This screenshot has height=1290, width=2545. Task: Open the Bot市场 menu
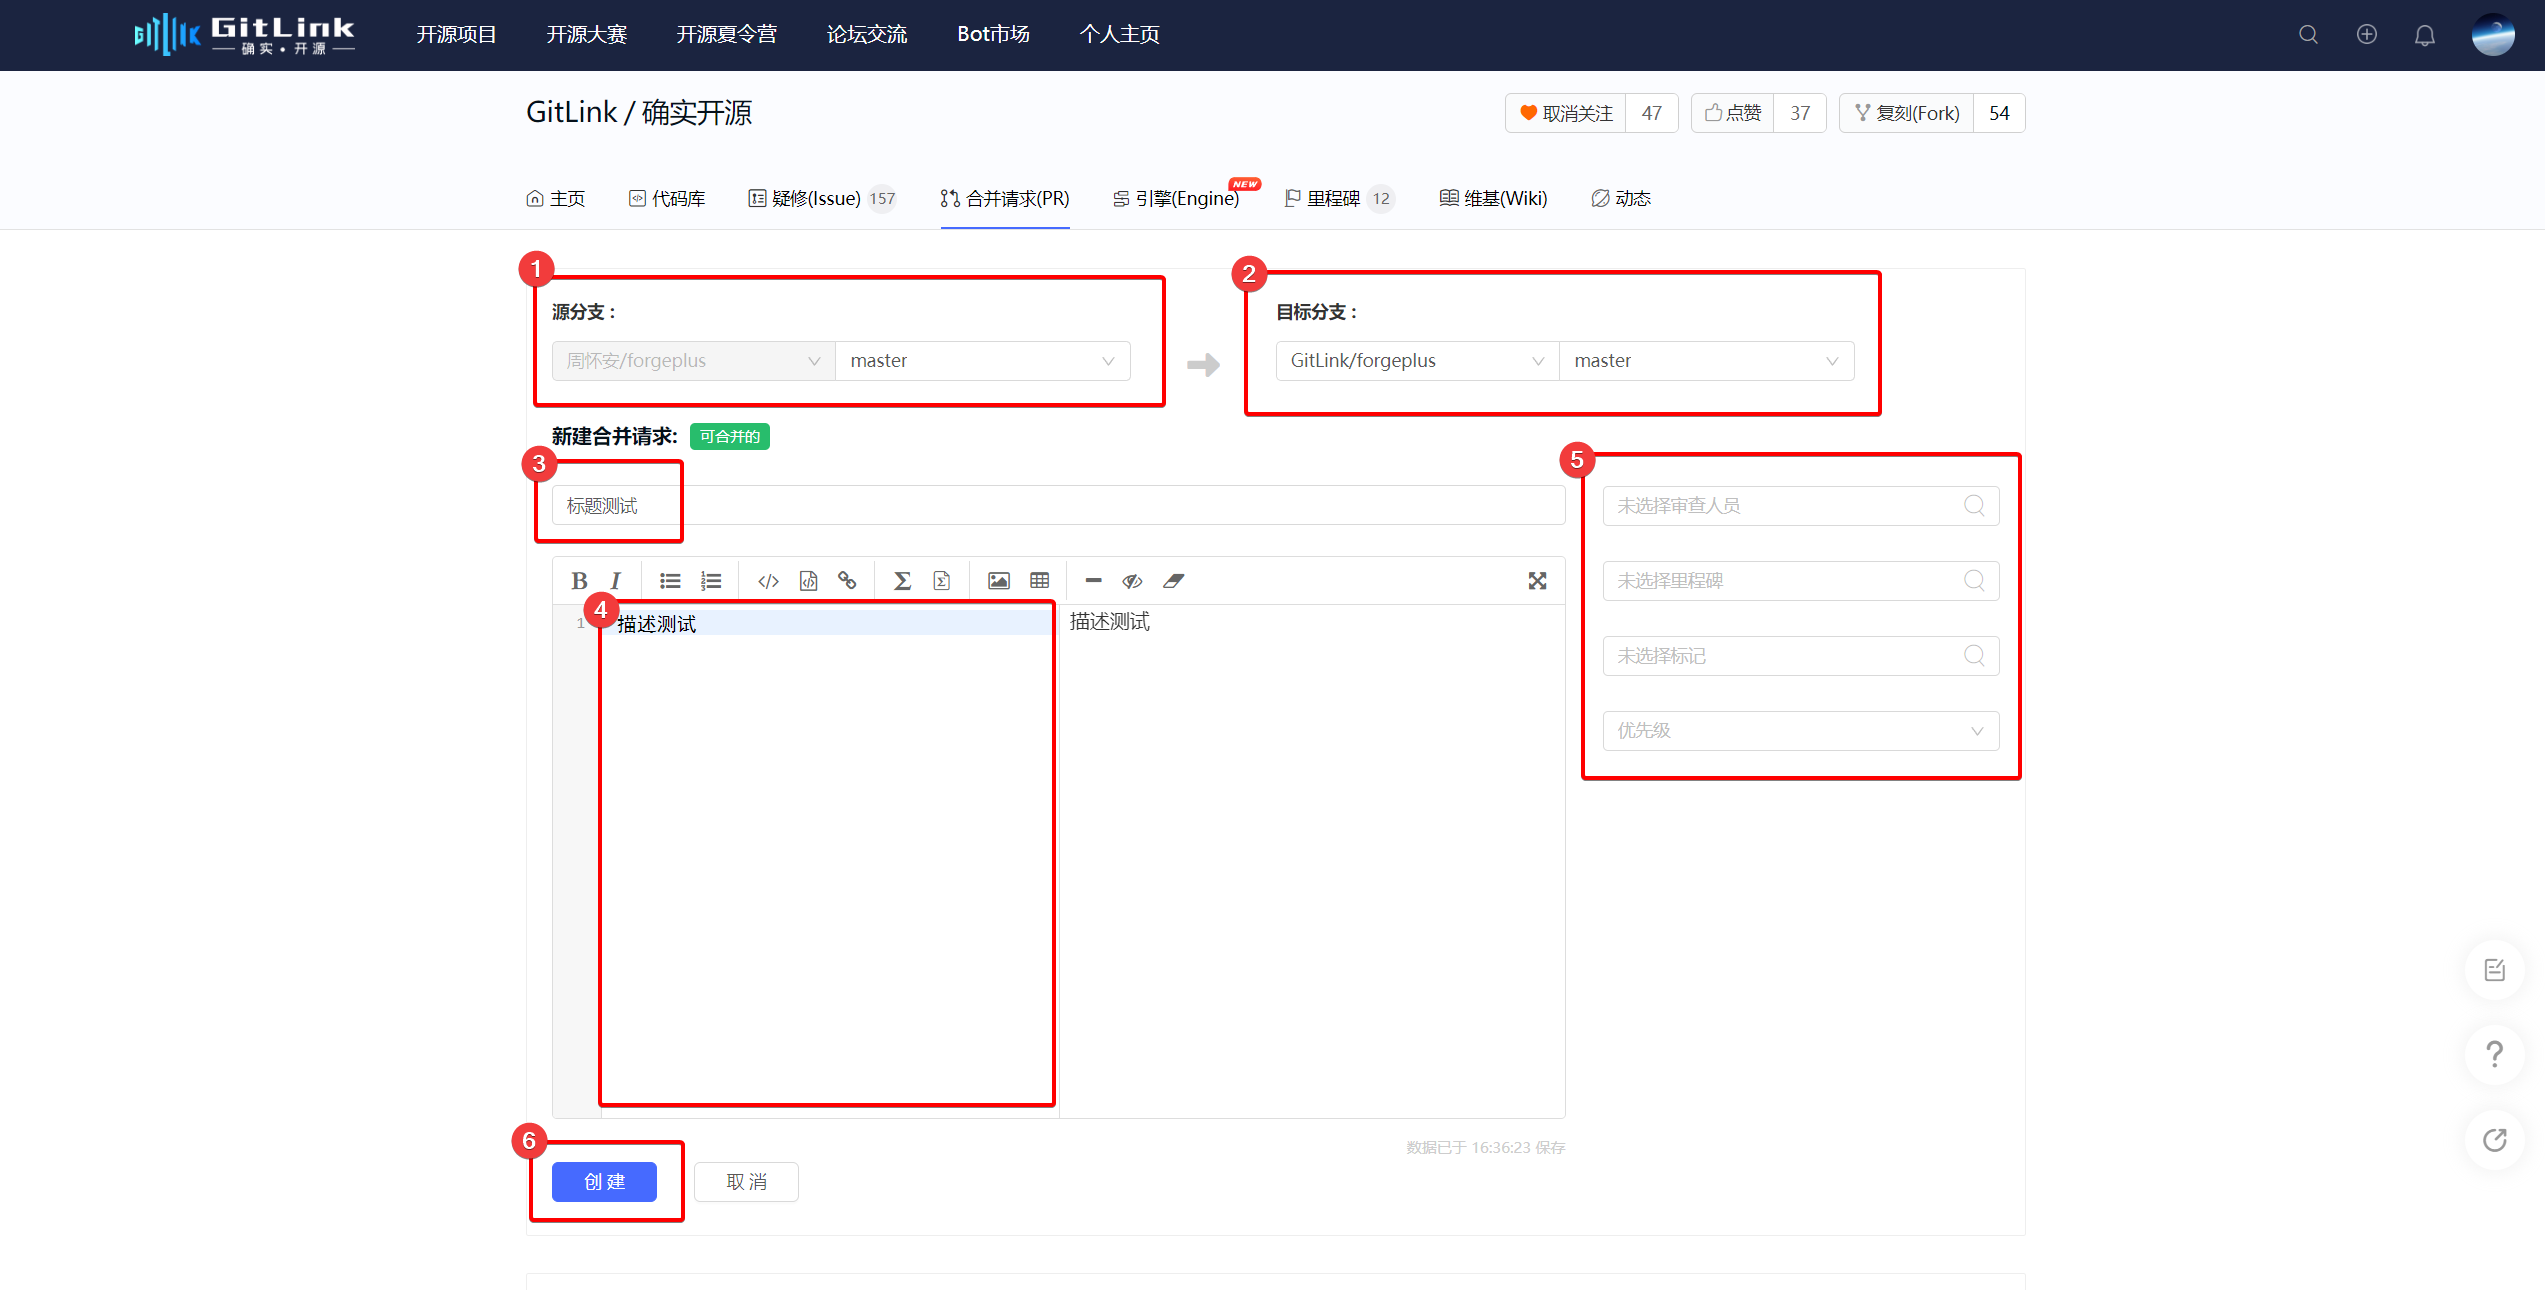tap(993, 35)
